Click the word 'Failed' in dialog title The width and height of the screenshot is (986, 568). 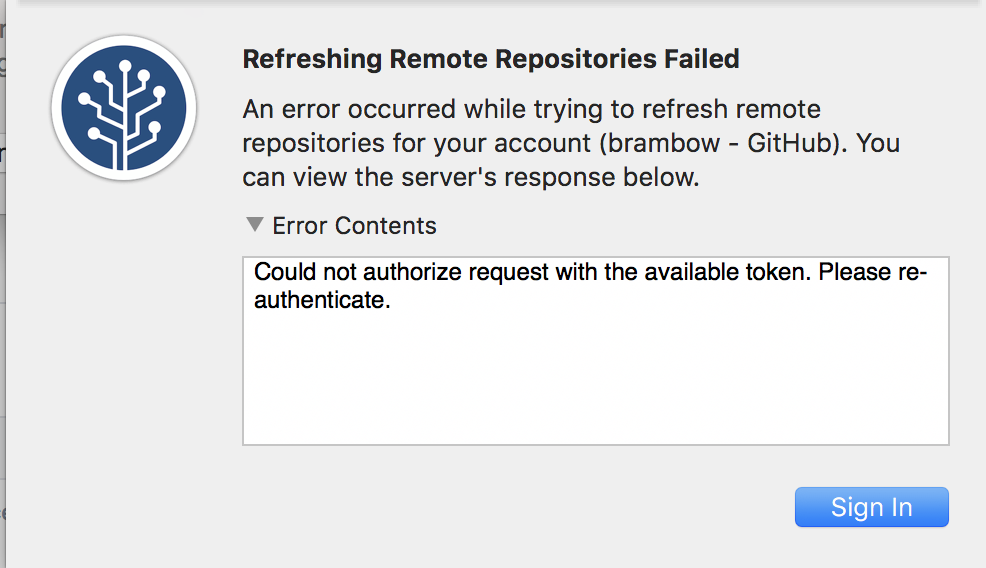[702, 59]
